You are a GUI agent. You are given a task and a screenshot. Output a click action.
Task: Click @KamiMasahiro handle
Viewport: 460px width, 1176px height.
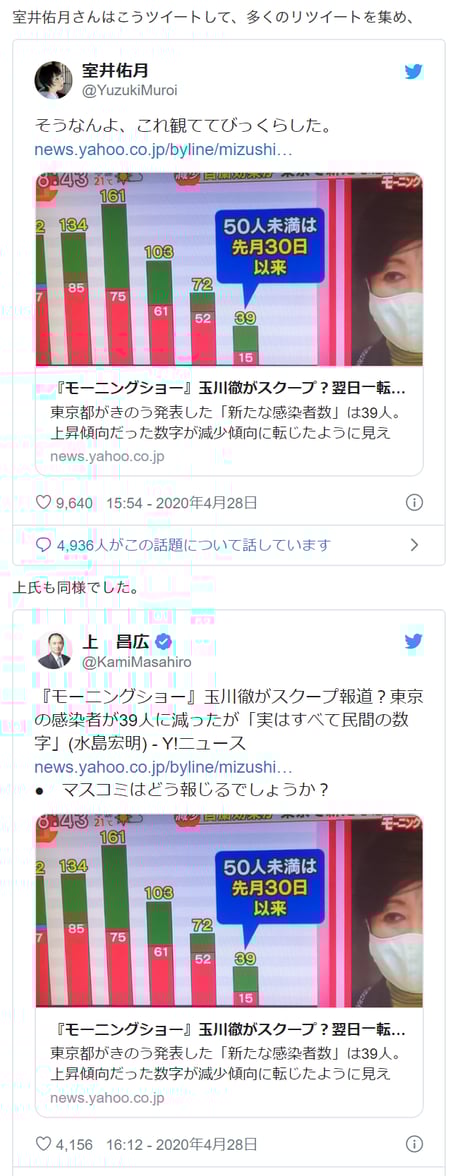click(x=137, y=662)
